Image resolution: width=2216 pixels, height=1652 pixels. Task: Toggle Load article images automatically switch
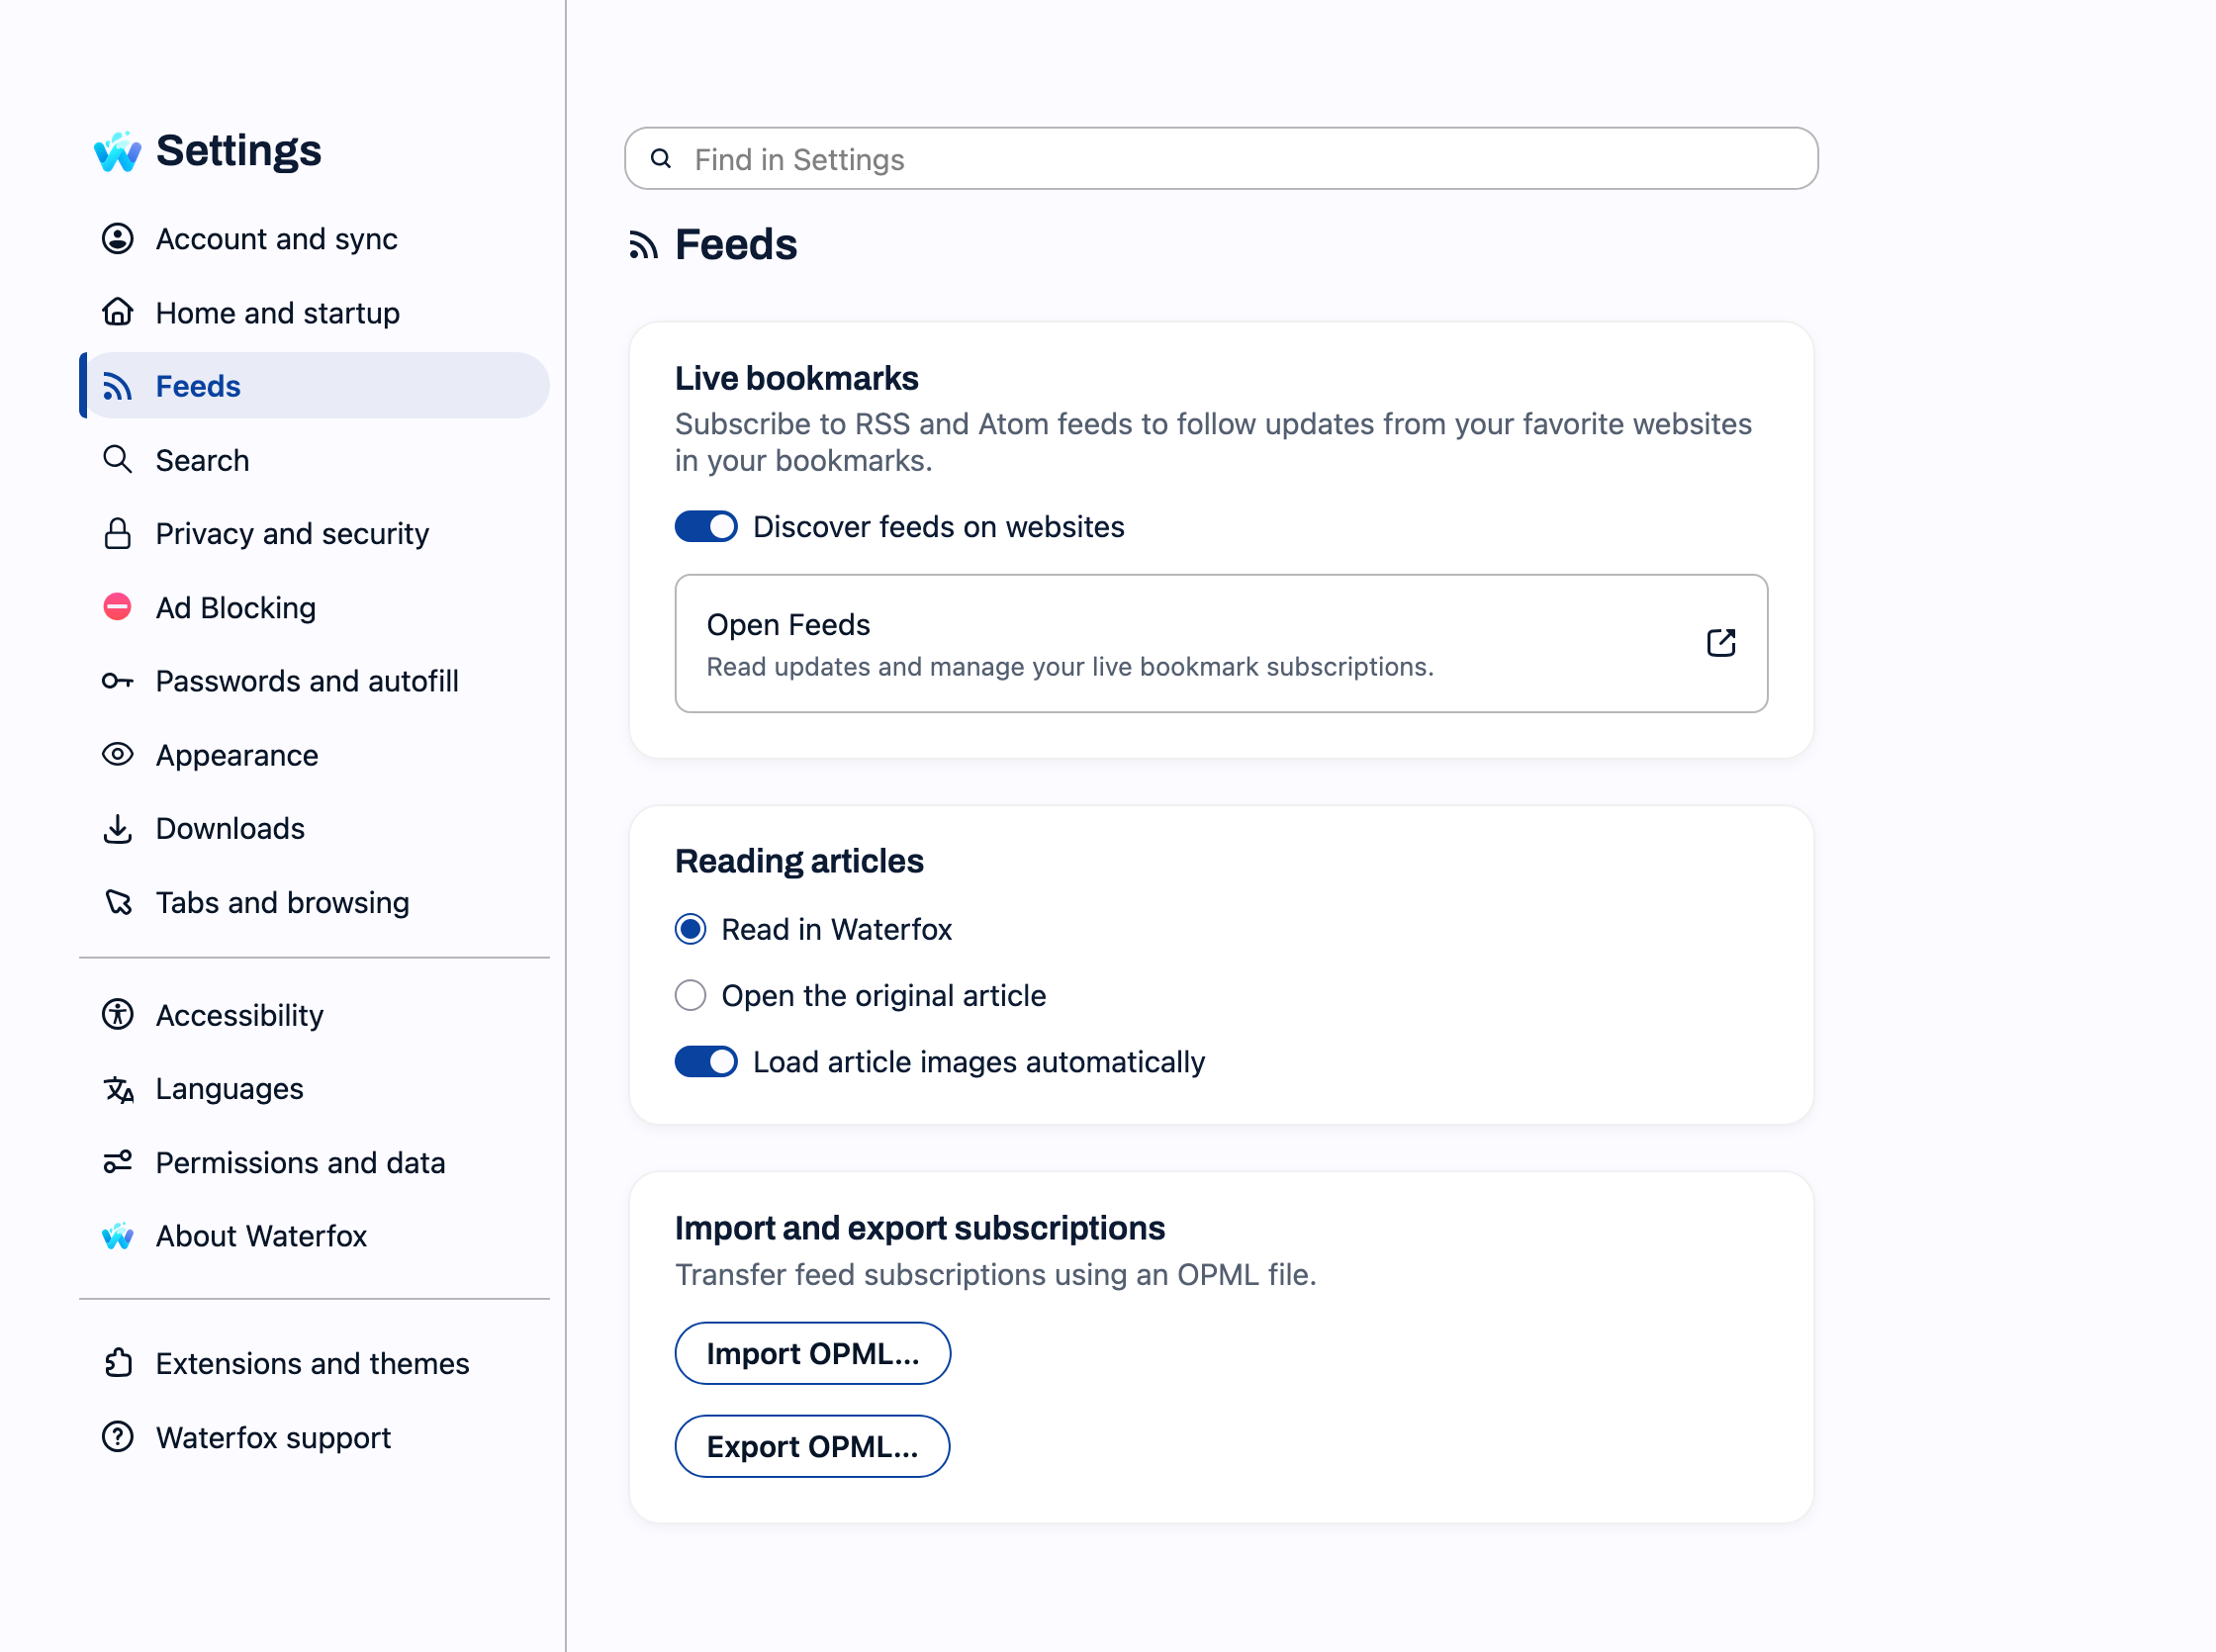pos(706,1062)
